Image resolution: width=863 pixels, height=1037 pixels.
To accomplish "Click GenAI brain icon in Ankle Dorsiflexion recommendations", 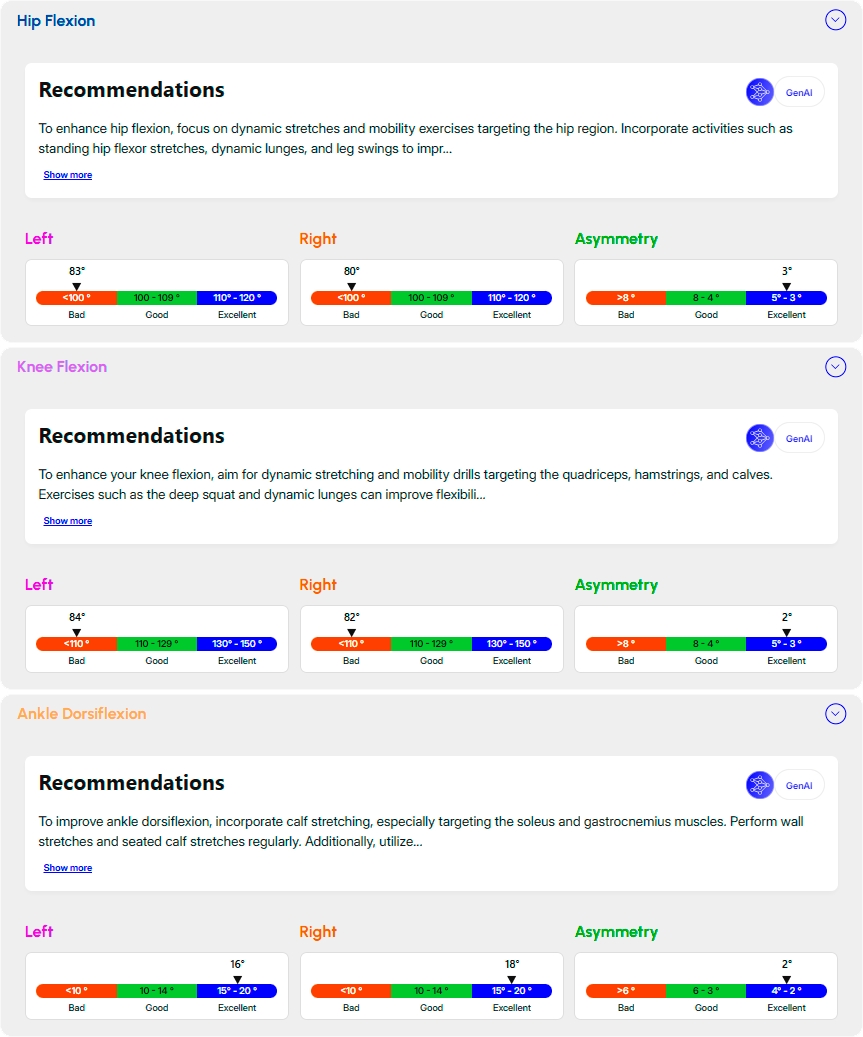I will point(760,785).
